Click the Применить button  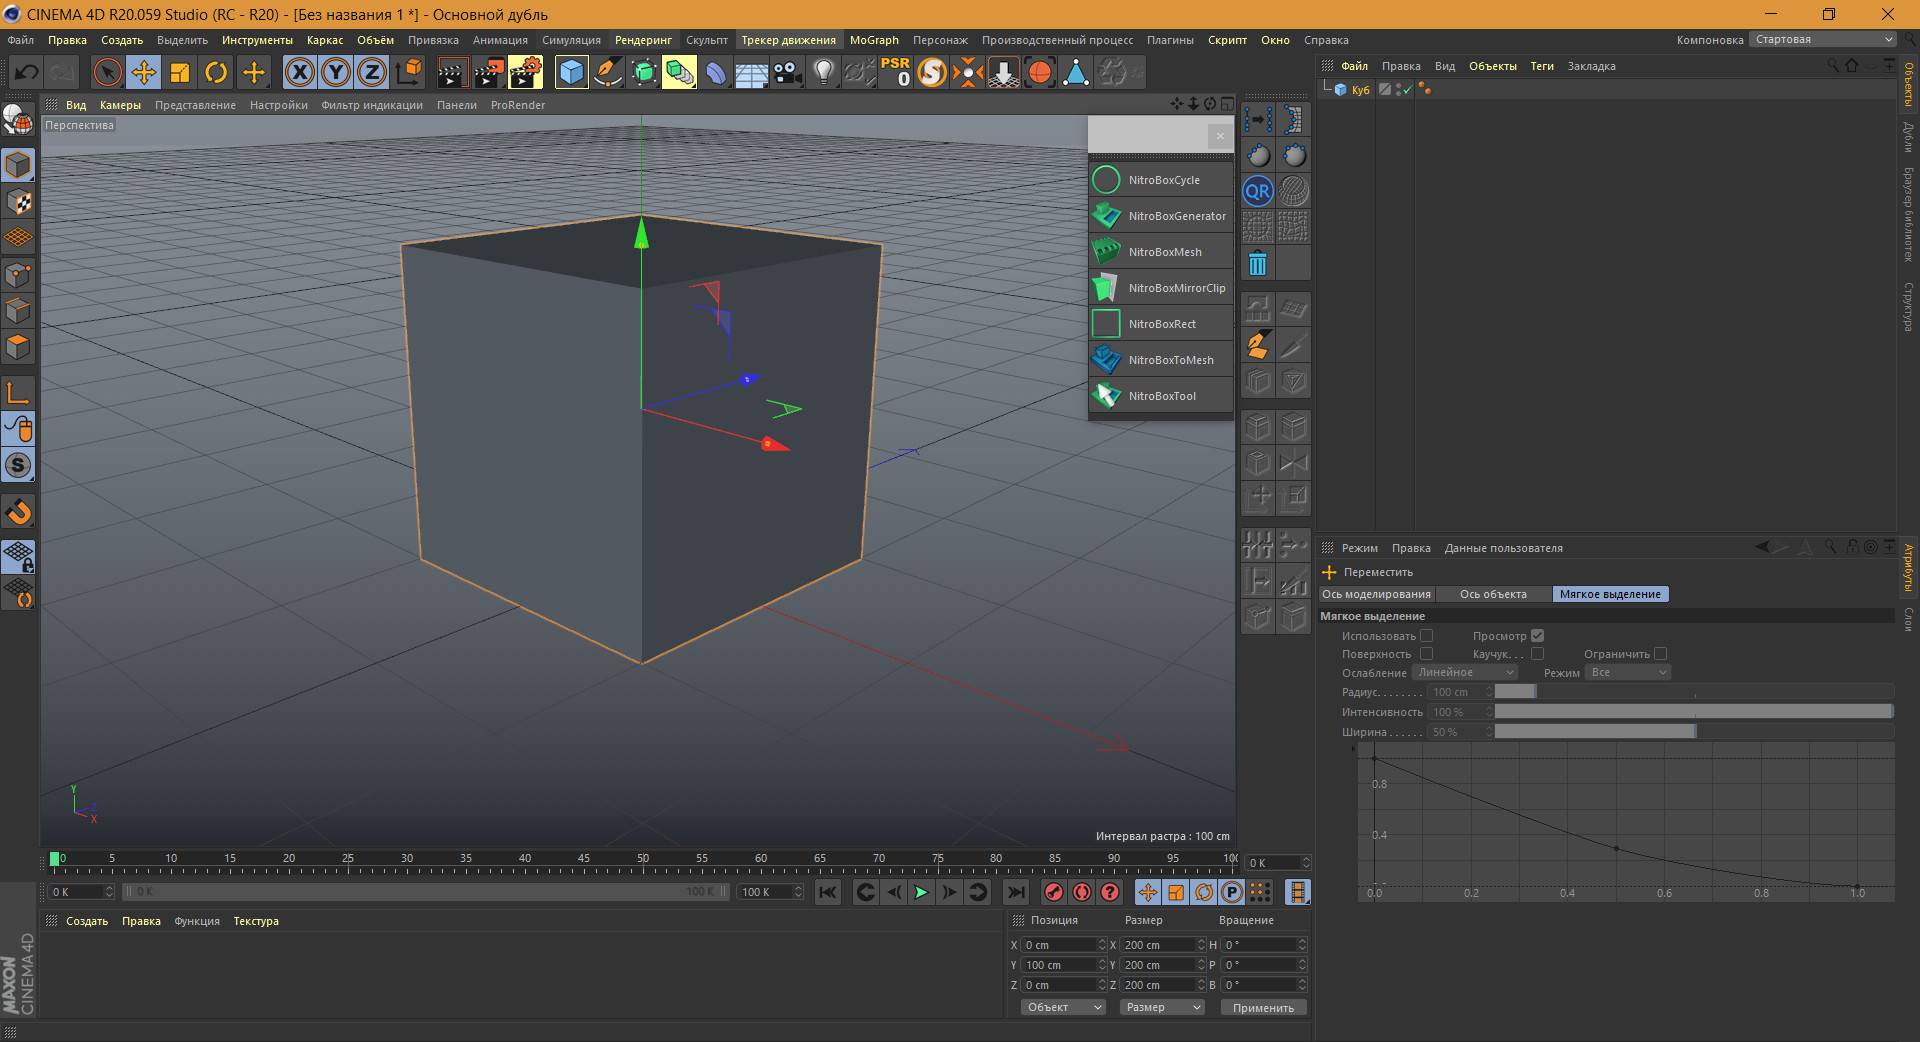coord(1263,1008)
